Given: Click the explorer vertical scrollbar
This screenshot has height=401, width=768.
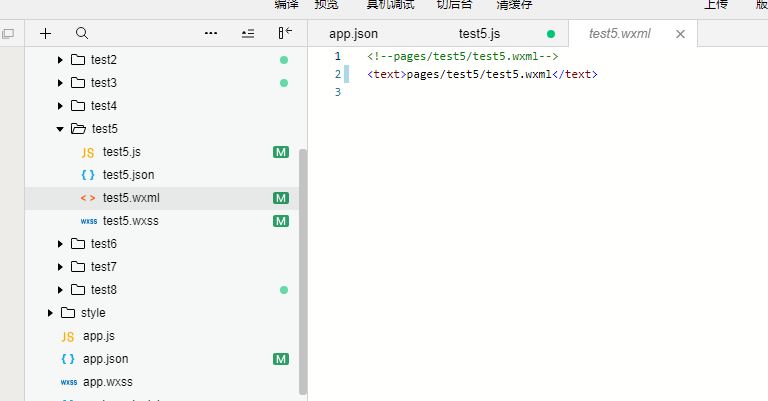Looking at the screenshot, I should (303, 272).
